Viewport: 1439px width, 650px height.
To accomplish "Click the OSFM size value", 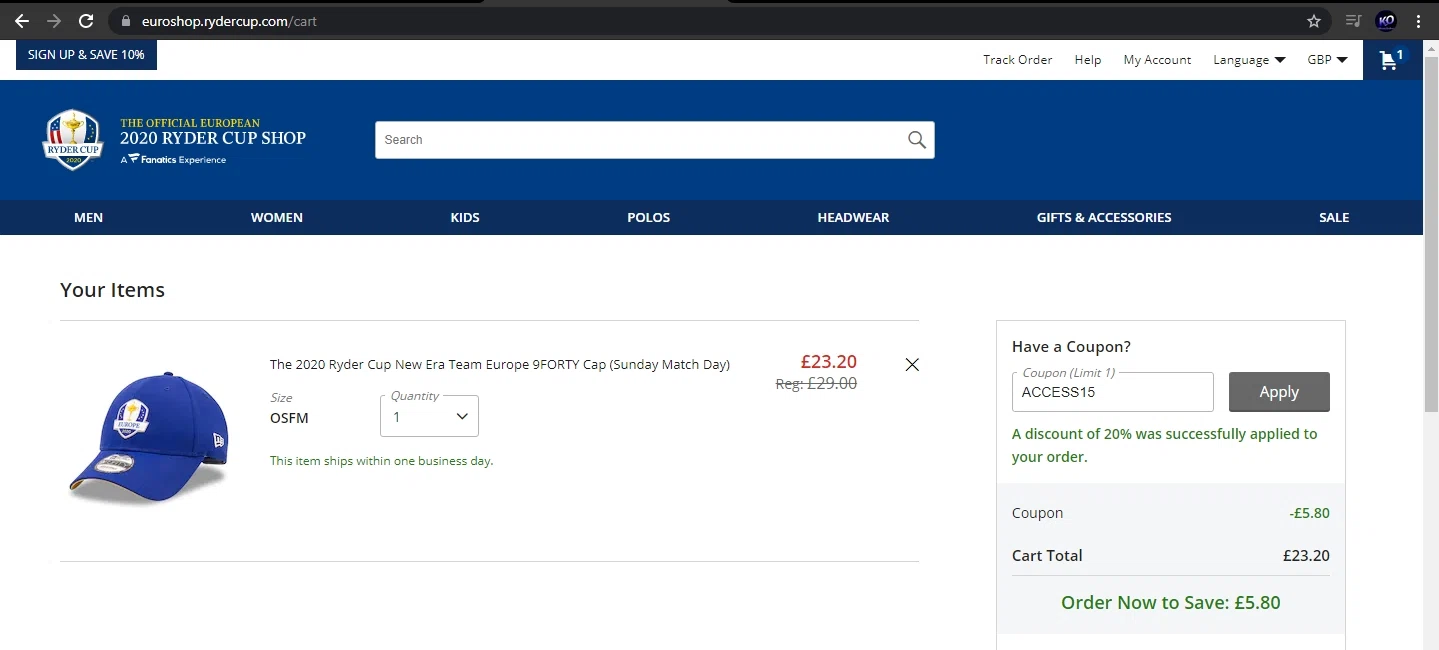I will point(289,418).
